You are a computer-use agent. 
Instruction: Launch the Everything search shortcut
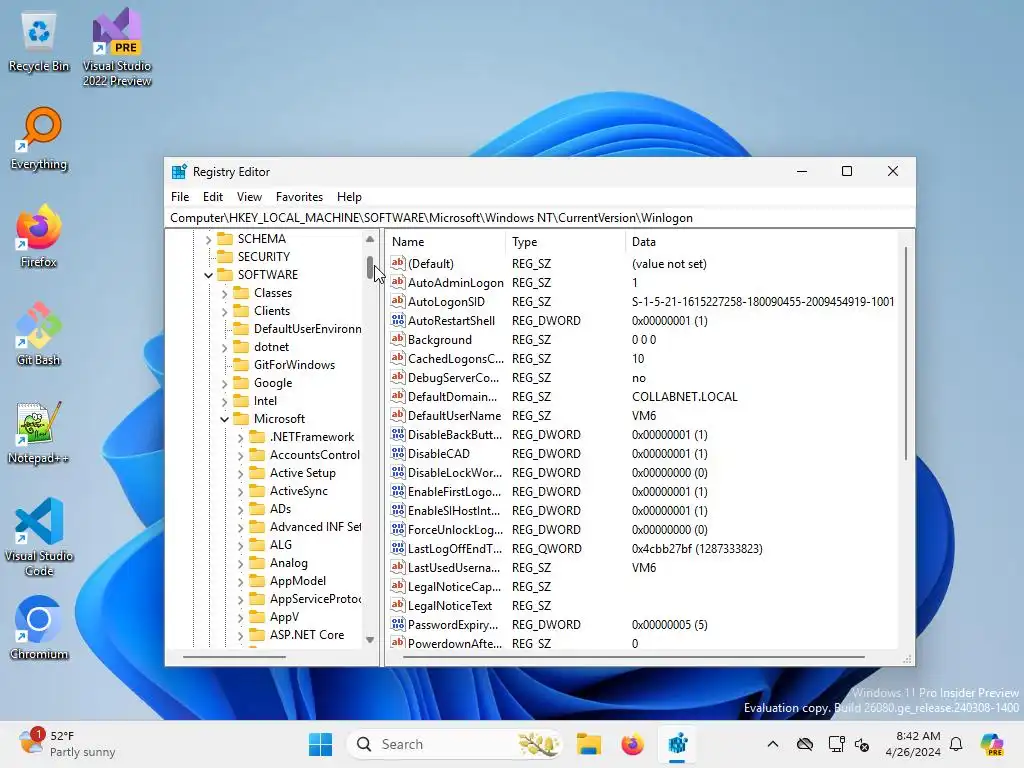click(x=39, y=139)
